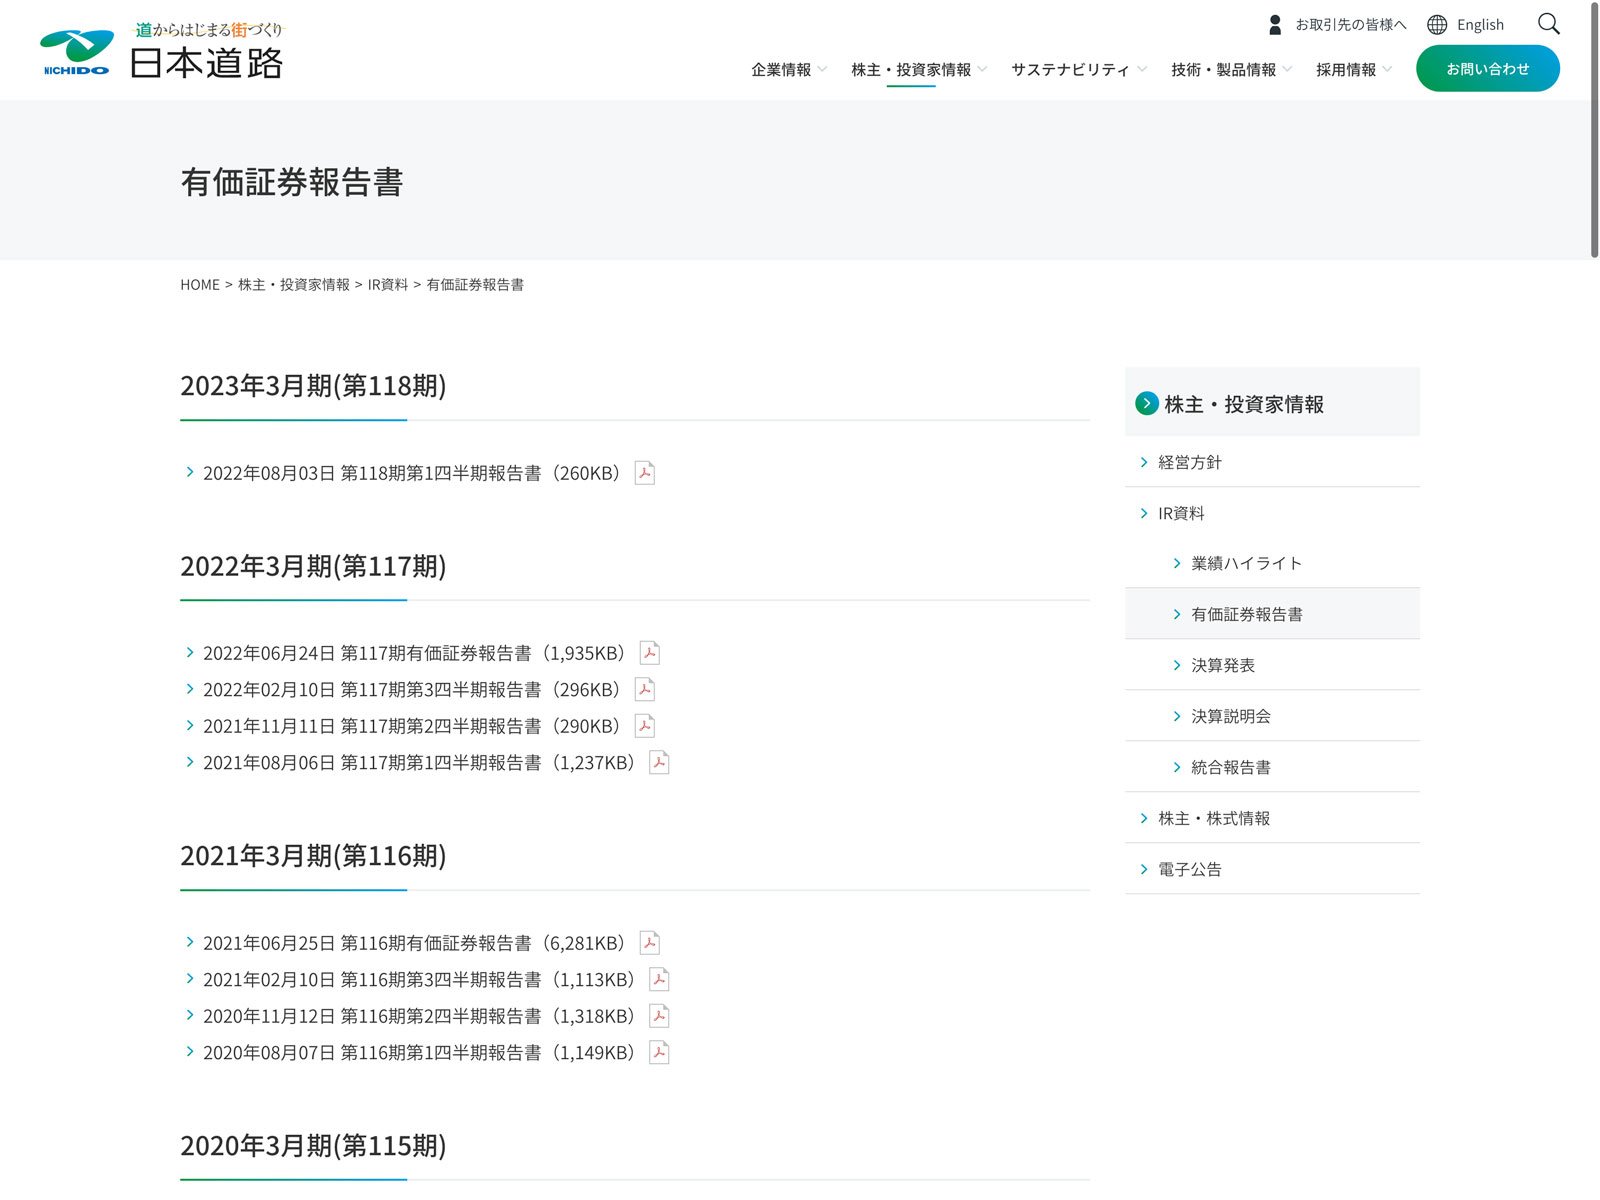1600x1200 pixels.
Task: Open the 採用情報 navigation menu
Action: pyautogui.click(x=1353, y=70)
